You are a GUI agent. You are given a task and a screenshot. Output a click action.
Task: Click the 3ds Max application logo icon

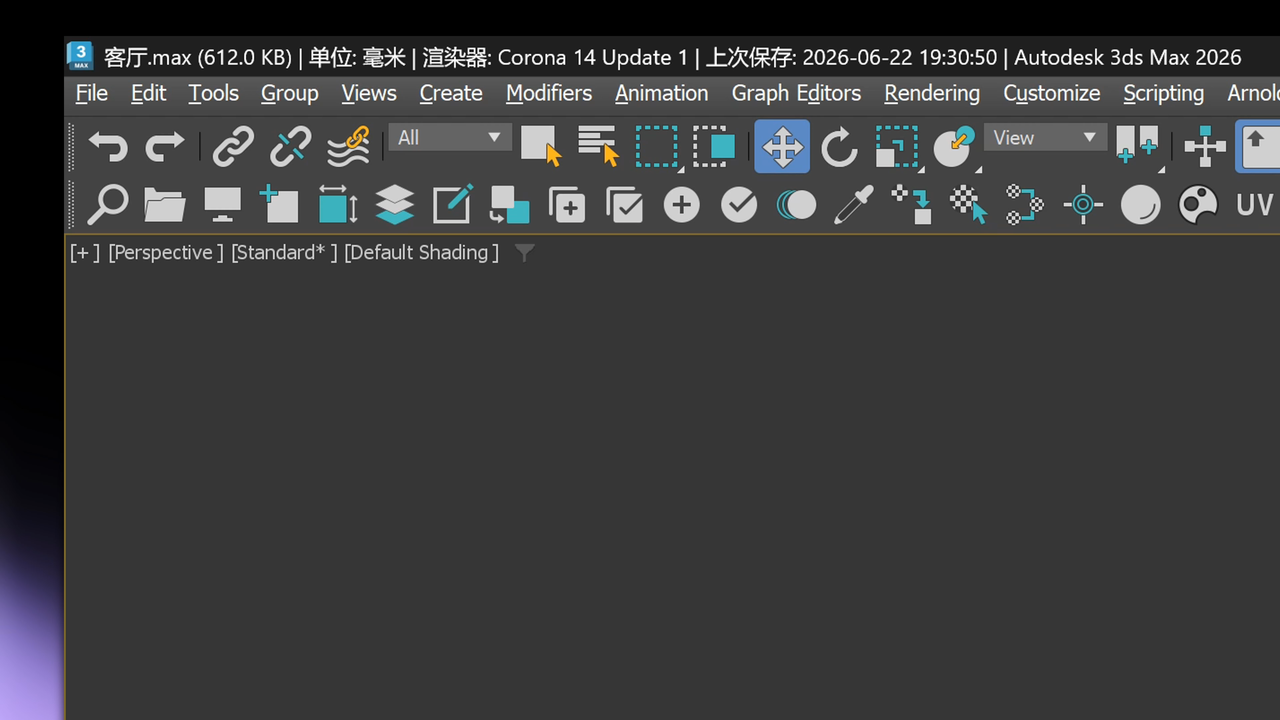click(x=80, y=56)
